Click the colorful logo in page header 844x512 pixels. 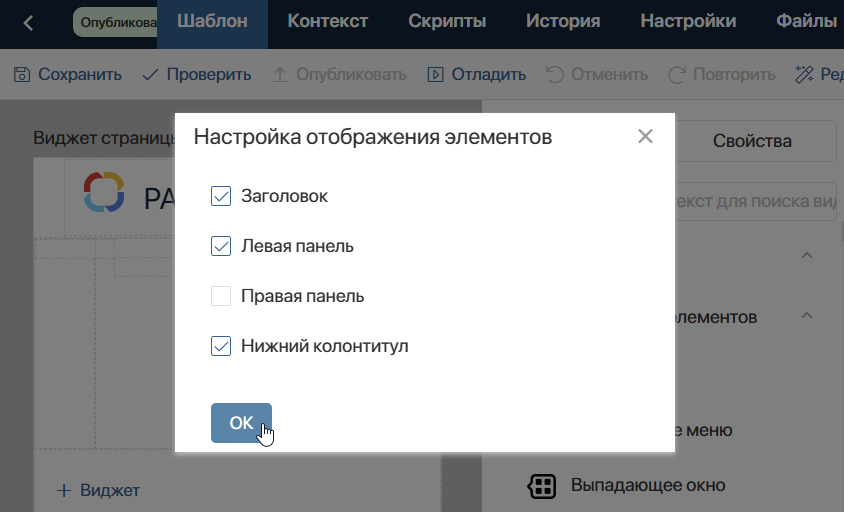[x=104, y=192]
